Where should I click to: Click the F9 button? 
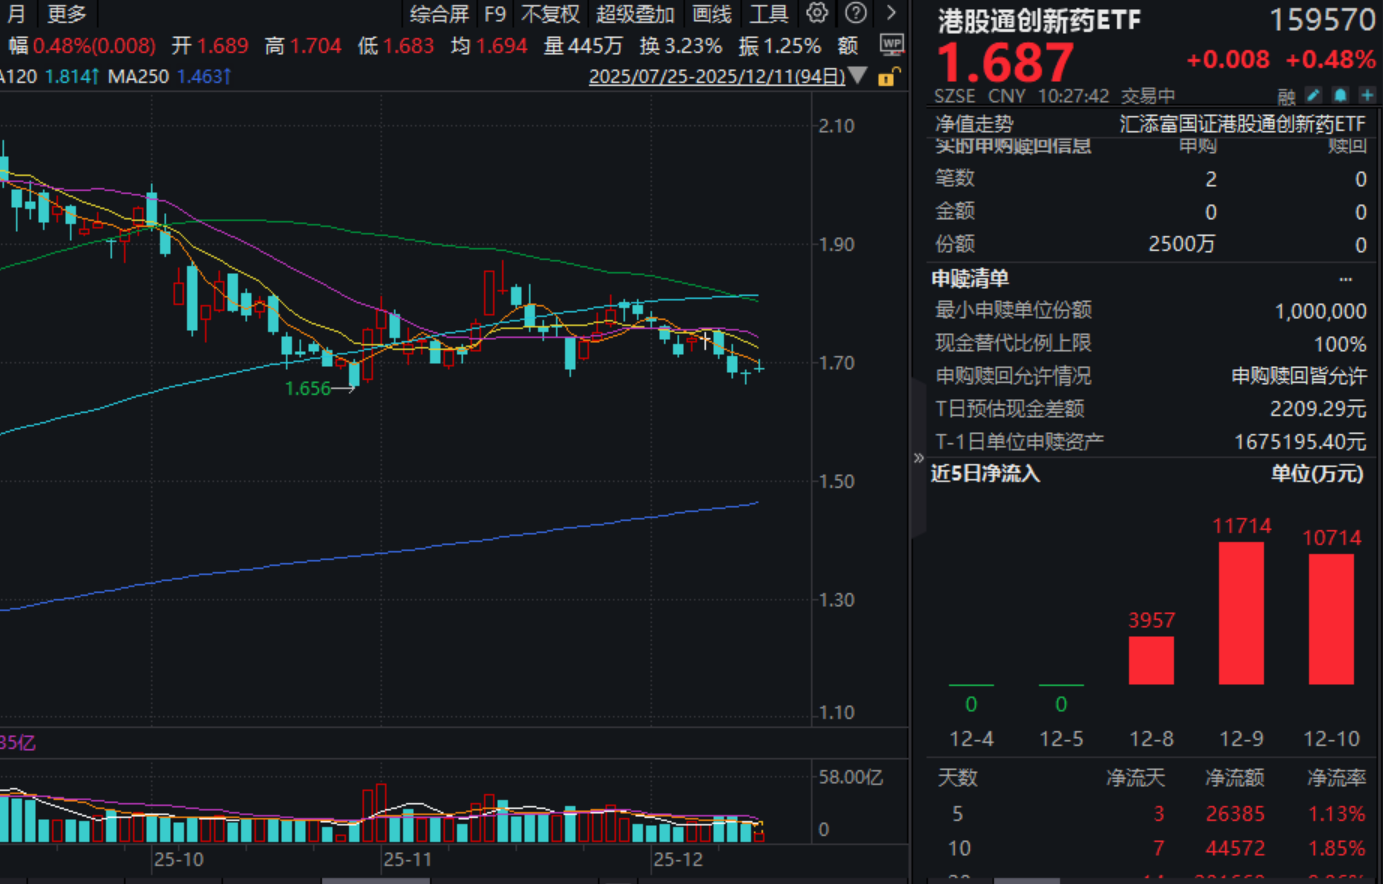point(493,14)
